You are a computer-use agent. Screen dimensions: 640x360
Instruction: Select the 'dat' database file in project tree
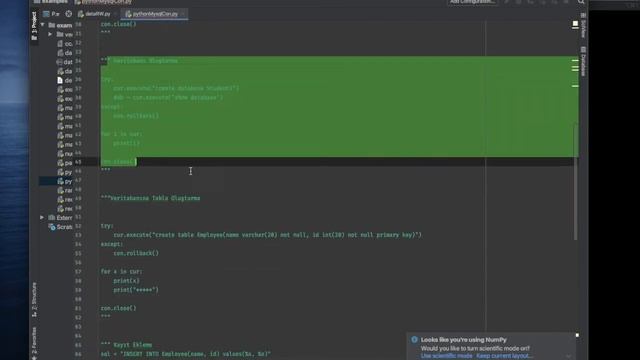coord(64,62)
